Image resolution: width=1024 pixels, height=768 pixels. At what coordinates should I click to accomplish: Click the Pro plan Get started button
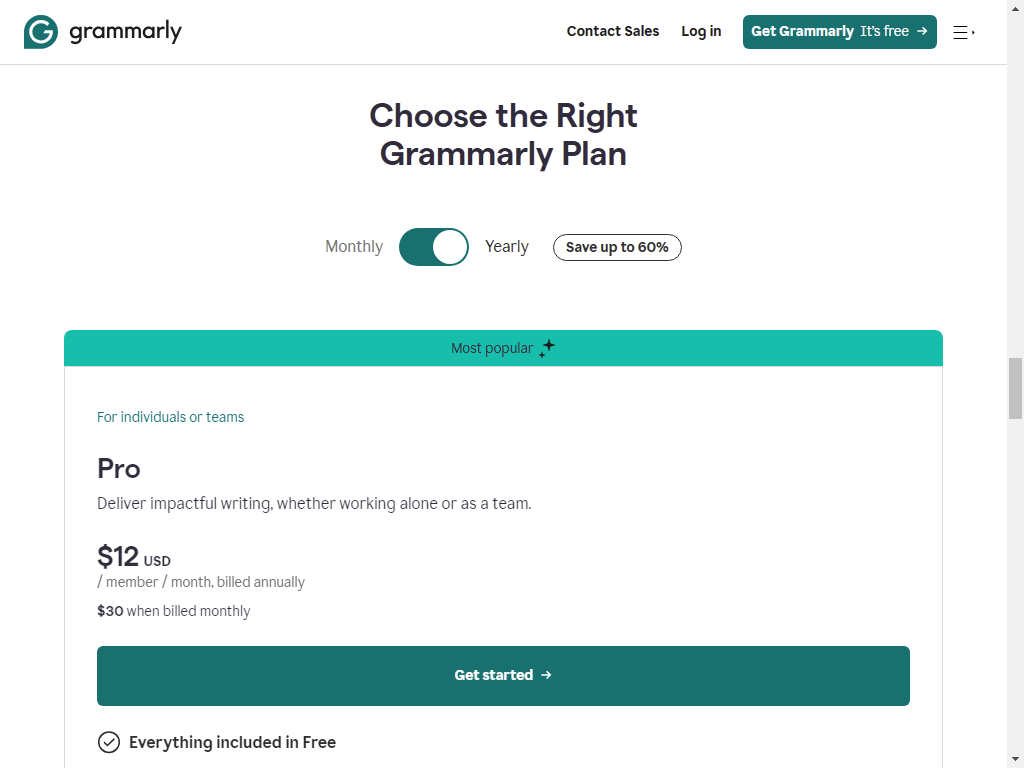coord(503,676)
